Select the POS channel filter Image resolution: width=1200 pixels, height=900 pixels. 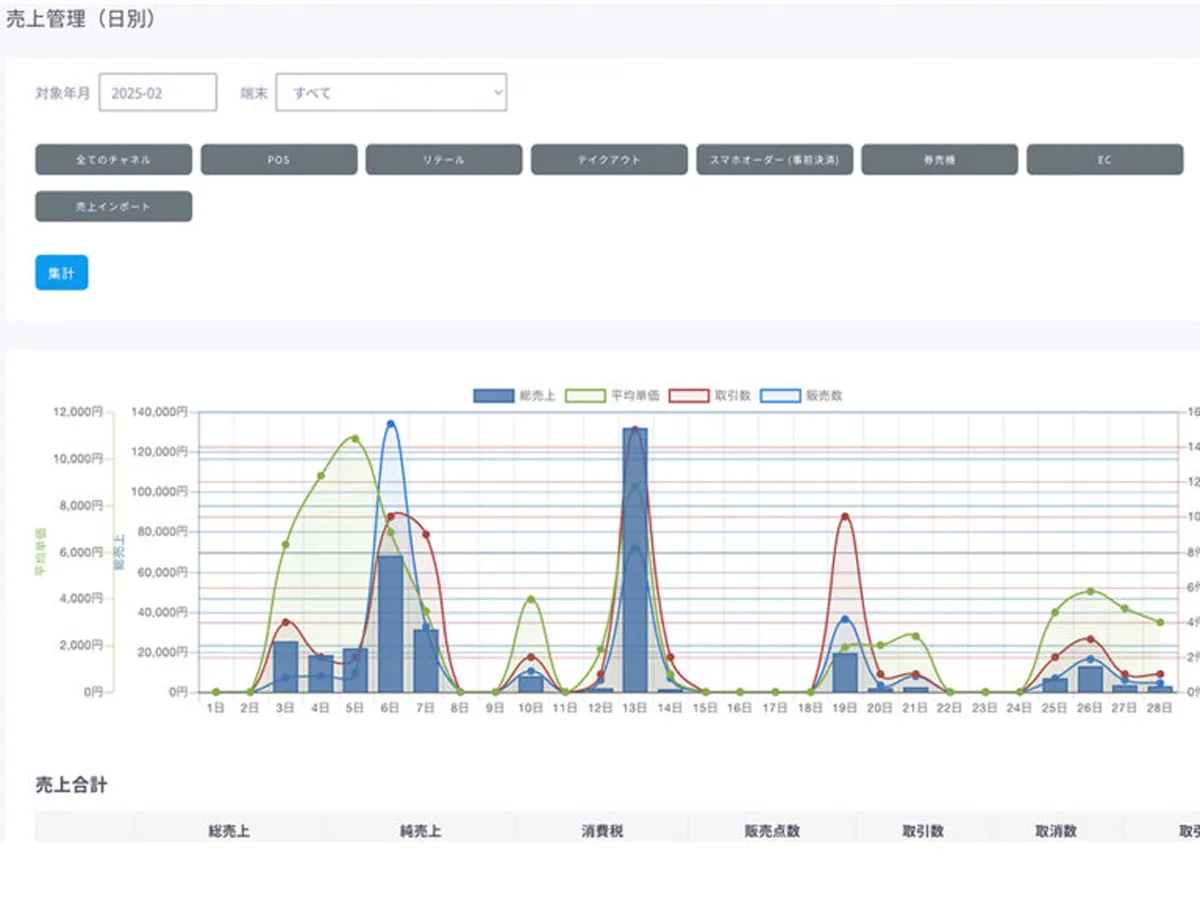[279, 160]
